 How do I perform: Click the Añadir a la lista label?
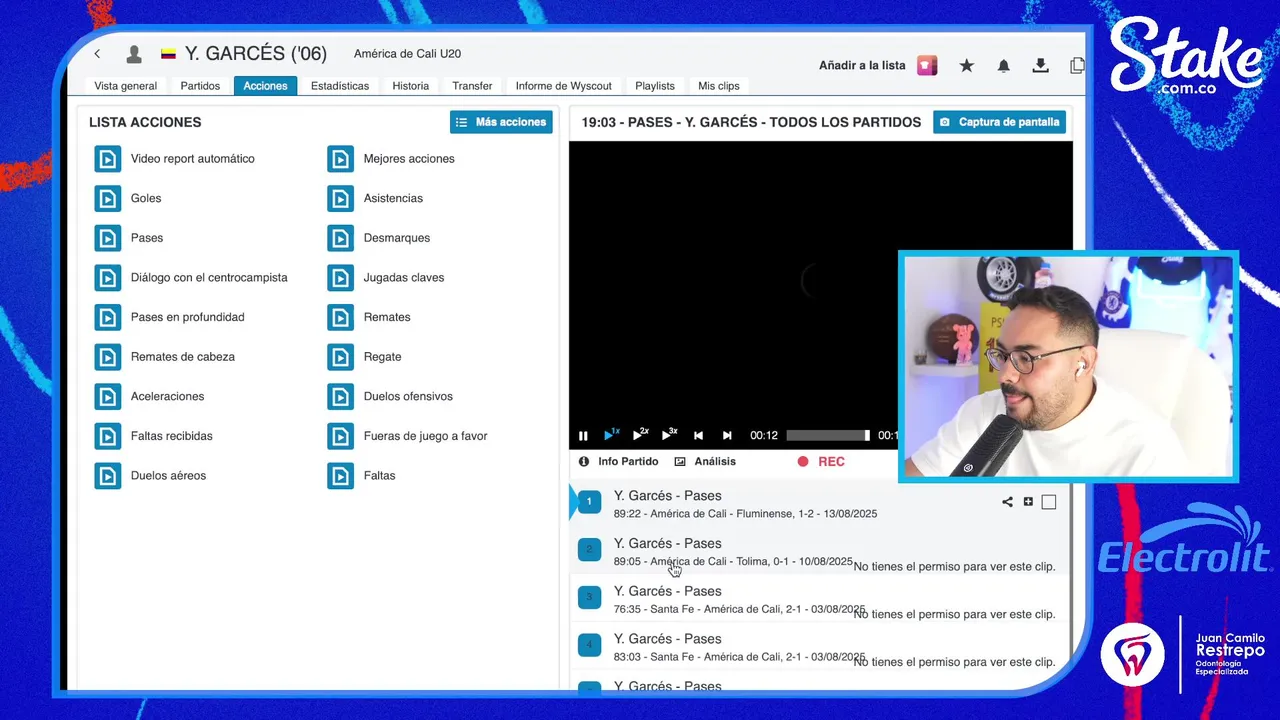click(862, 66)
